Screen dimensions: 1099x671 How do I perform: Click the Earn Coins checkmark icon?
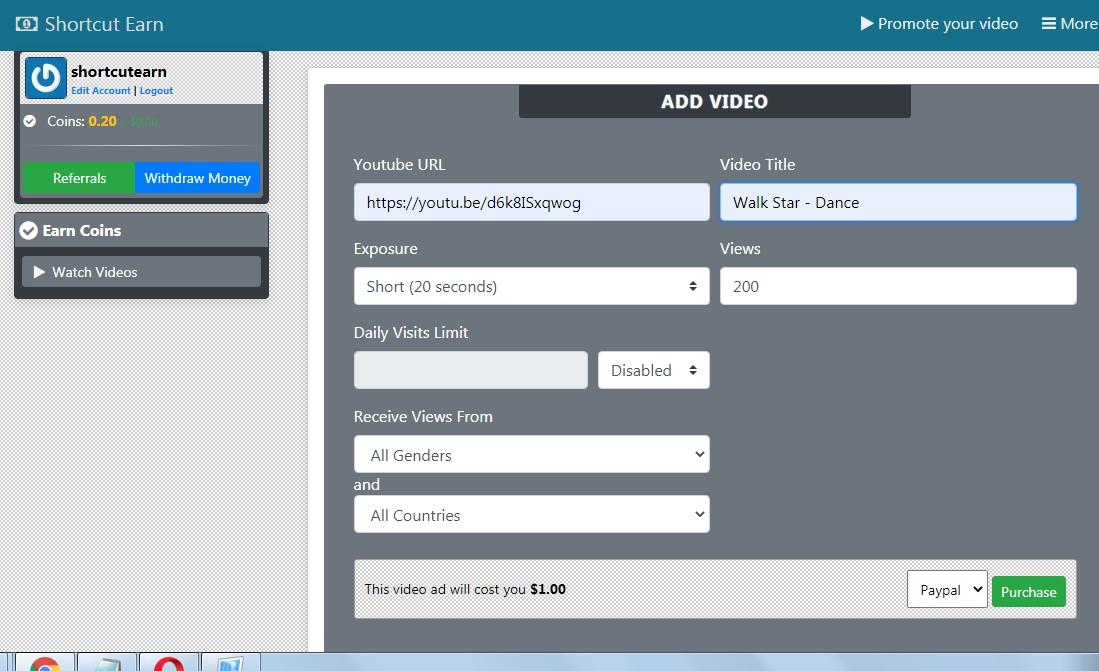click(29, 231)
